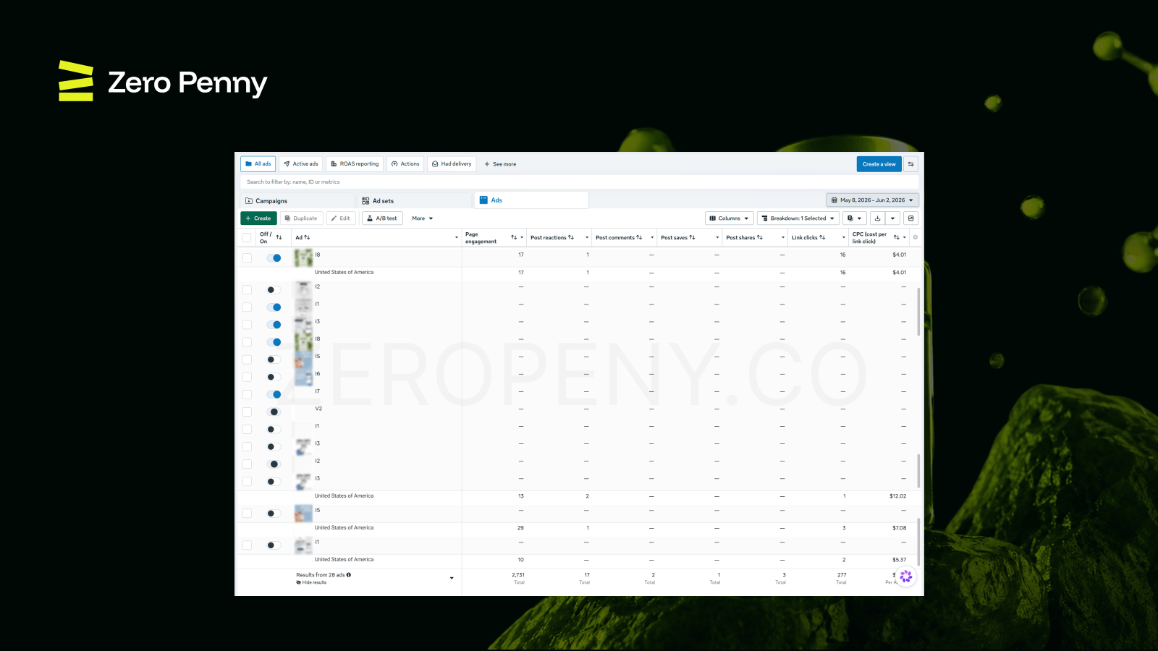Click the Edit button

[x=340, y=218]
